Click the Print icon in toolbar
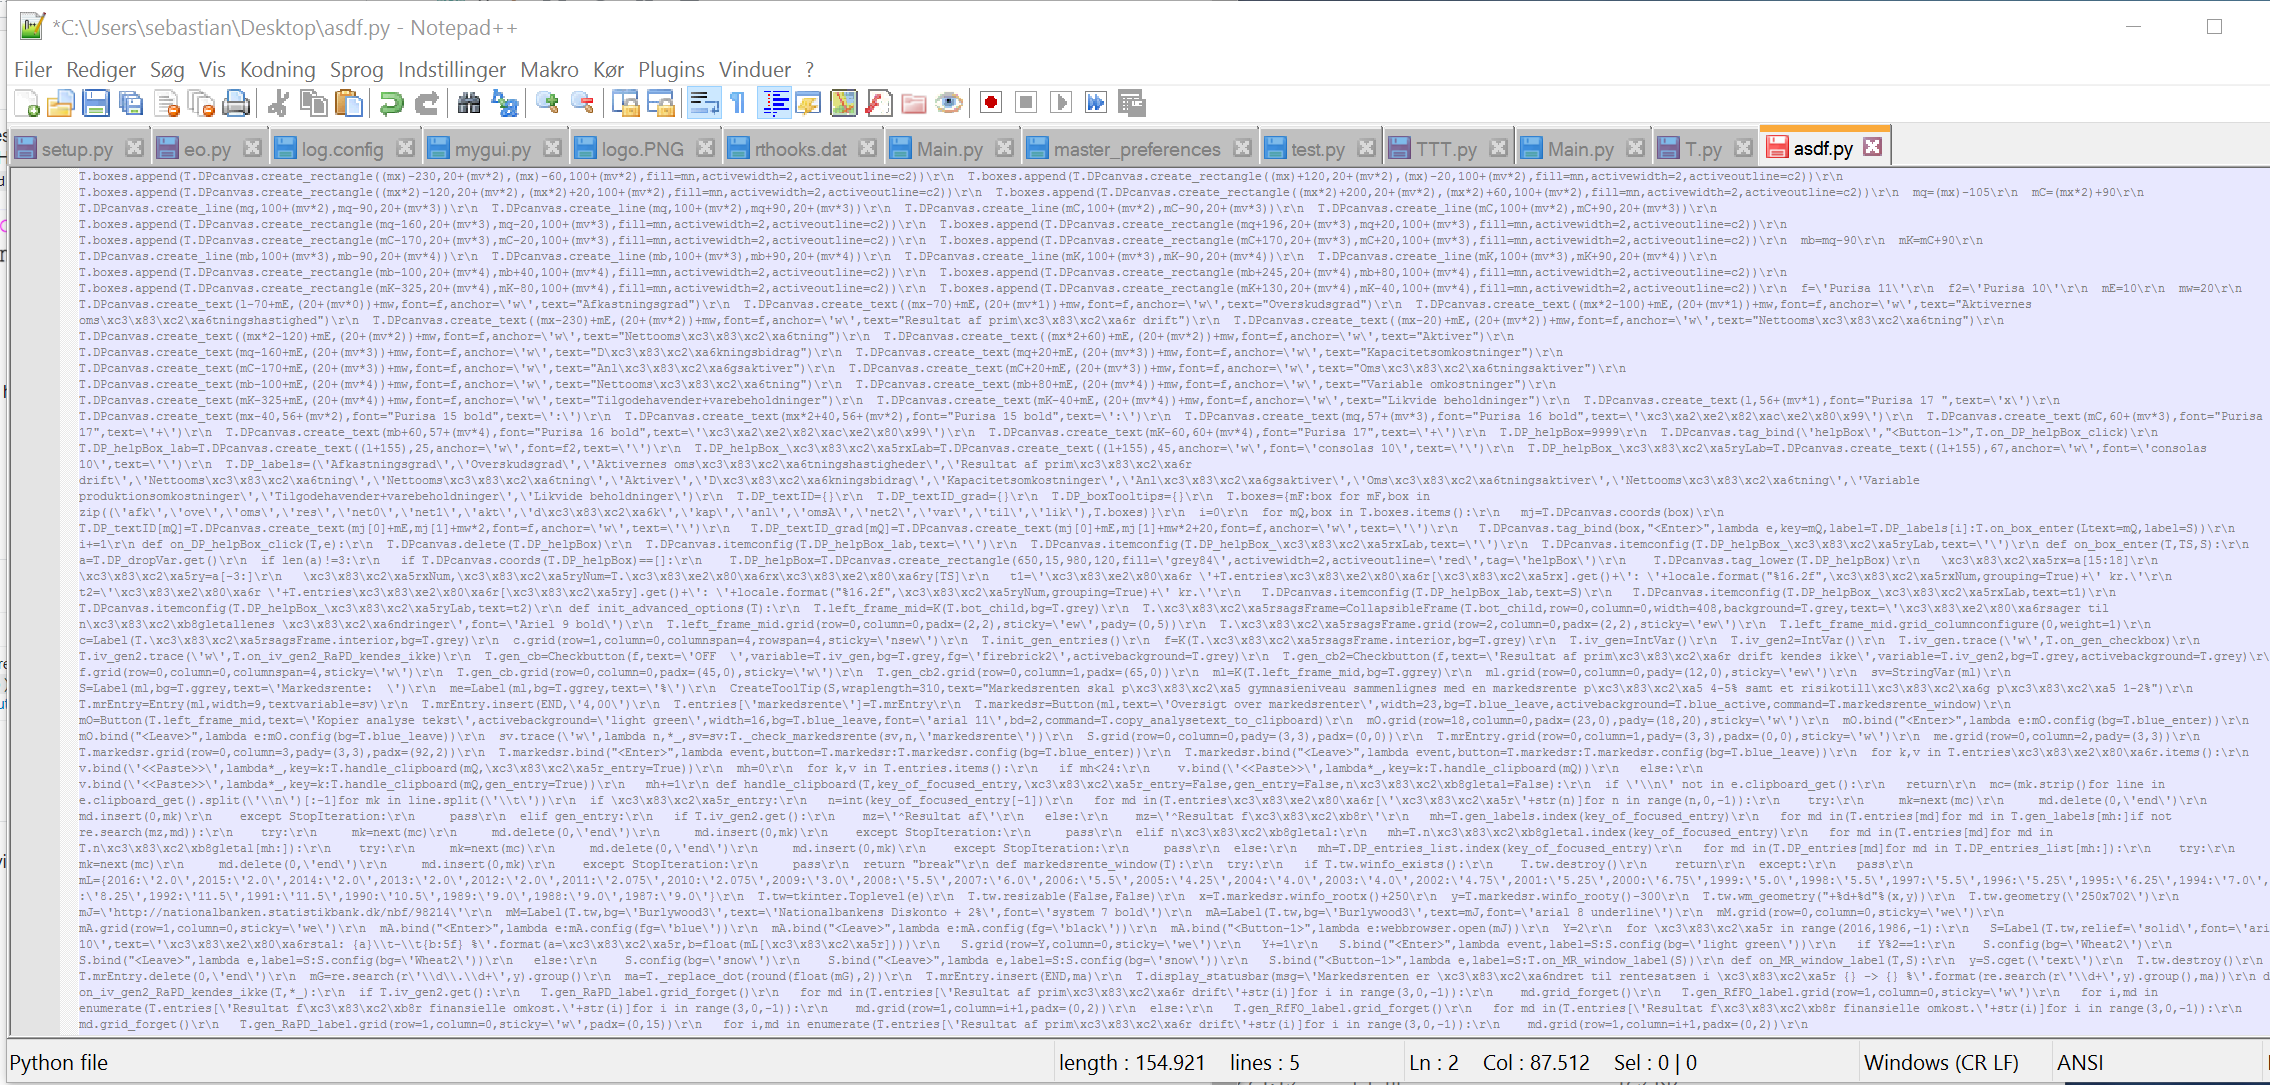Image resolution: width=2270 pixels, height=1085 pixels. click(x=236, y=103)
